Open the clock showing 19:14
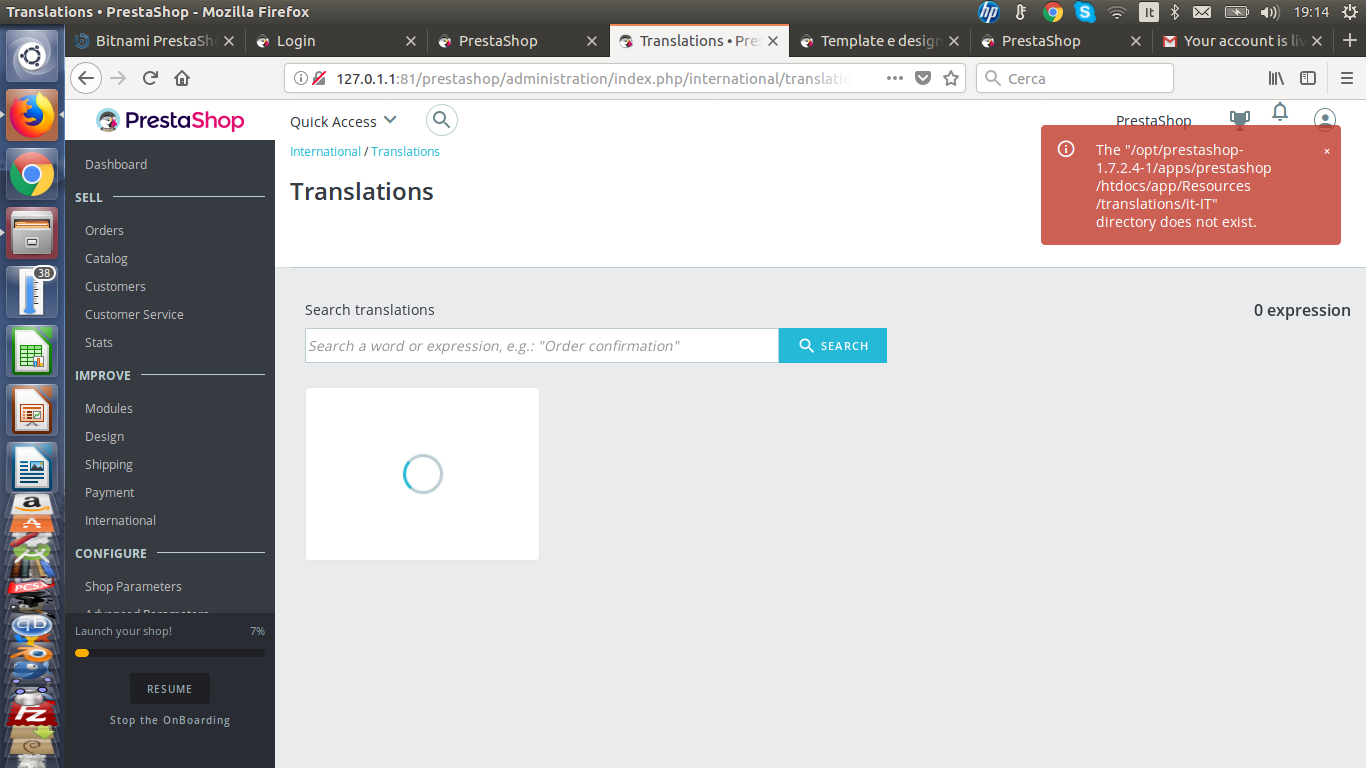The width and height of the screenshot is (1366, 768). coord(1311,12)
